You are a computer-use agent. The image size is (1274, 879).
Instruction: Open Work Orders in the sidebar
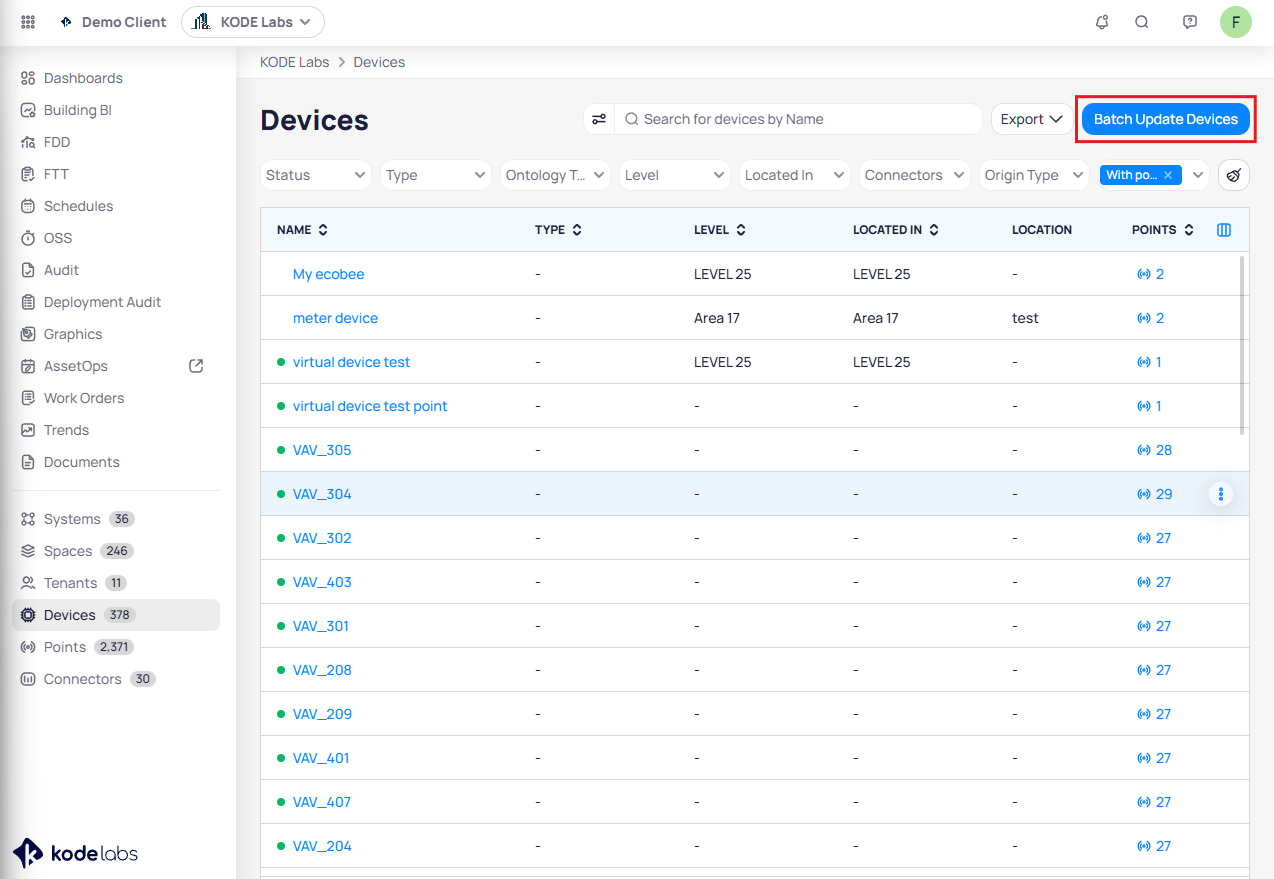(x=84, y=398)
